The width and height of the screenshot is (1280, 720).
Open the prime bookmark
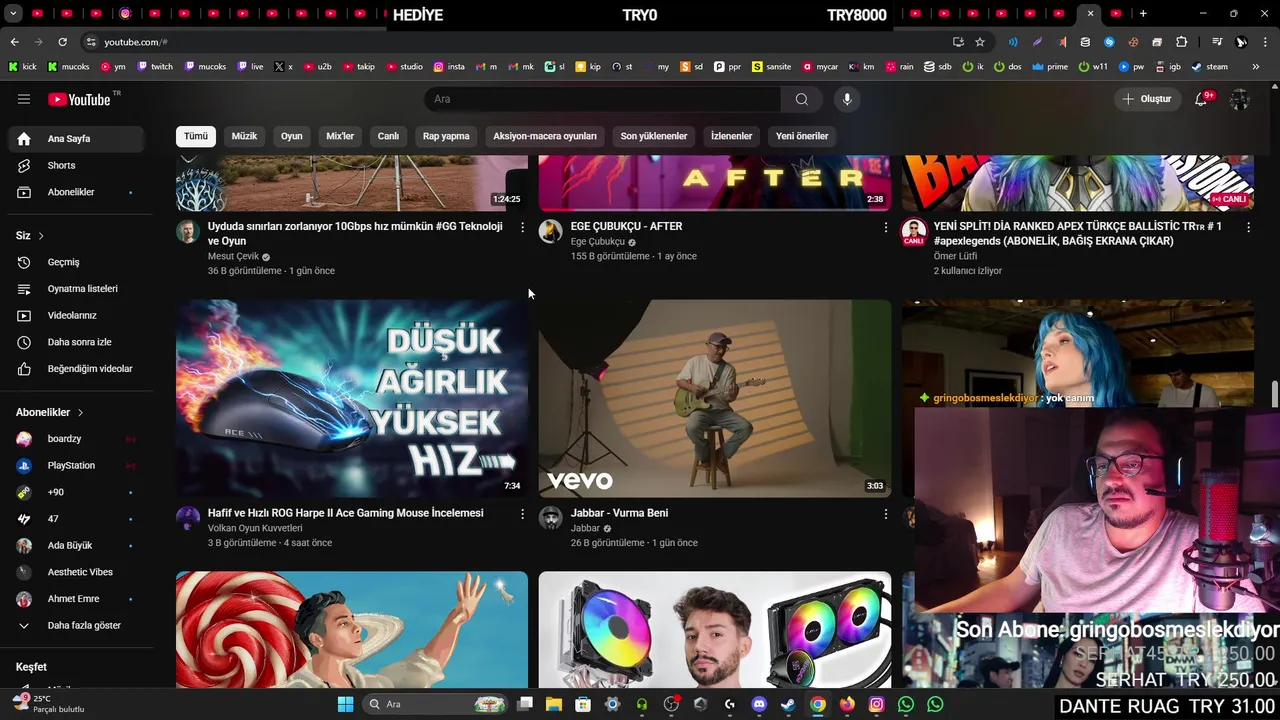pyautogui.click(x=1050, y=67)
